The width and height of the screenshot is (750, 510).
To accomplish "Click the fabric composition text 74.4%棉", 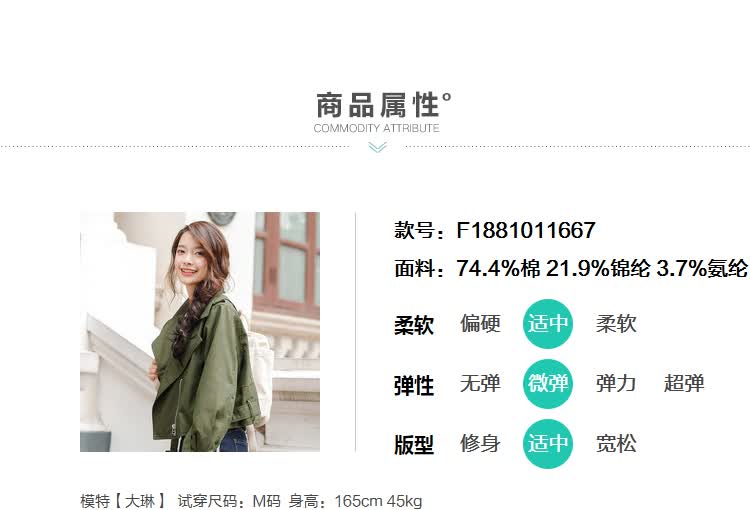I will click(498, 268).
